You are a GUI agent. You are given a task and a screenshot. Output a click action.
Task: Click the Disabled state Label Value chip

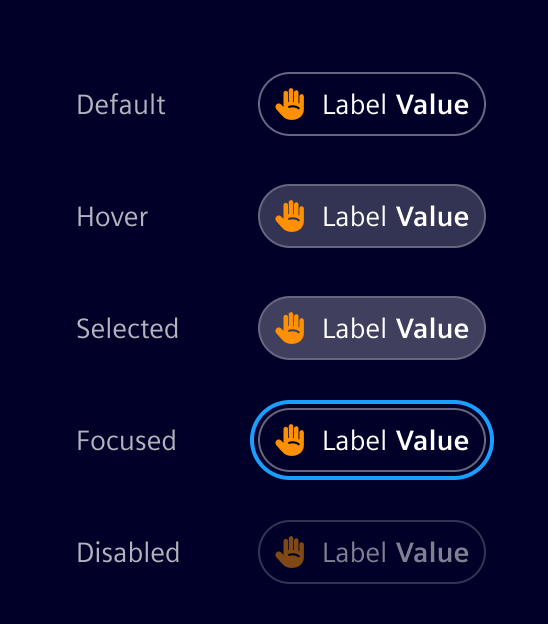pyautogui.click(x=372, y=552)
